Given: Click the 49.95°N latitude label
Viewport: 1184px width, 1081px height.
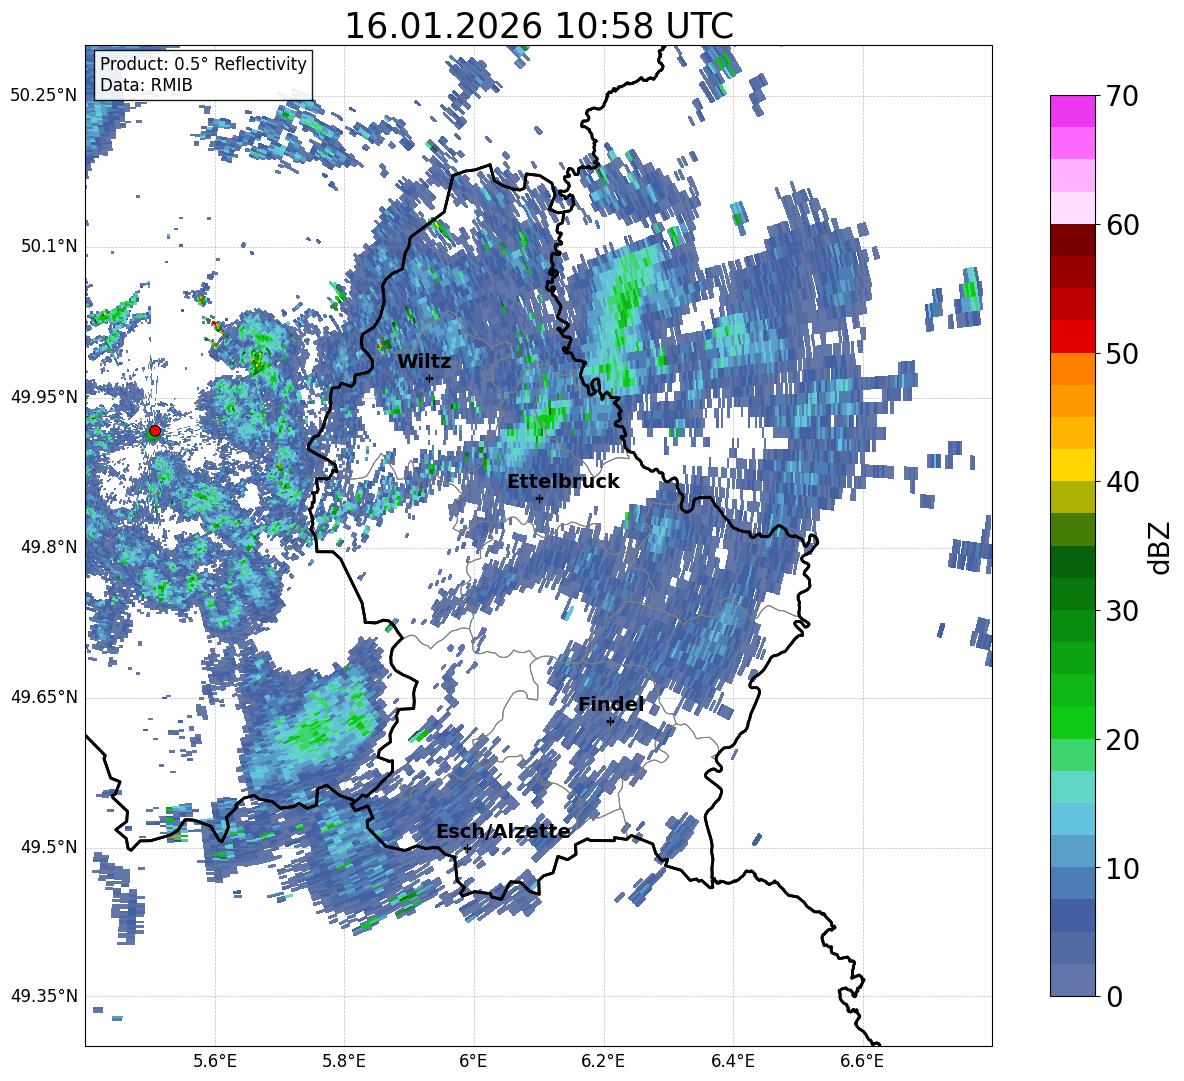Looking at the screenshot, I should pyautogui.click(x=44, y=396).
